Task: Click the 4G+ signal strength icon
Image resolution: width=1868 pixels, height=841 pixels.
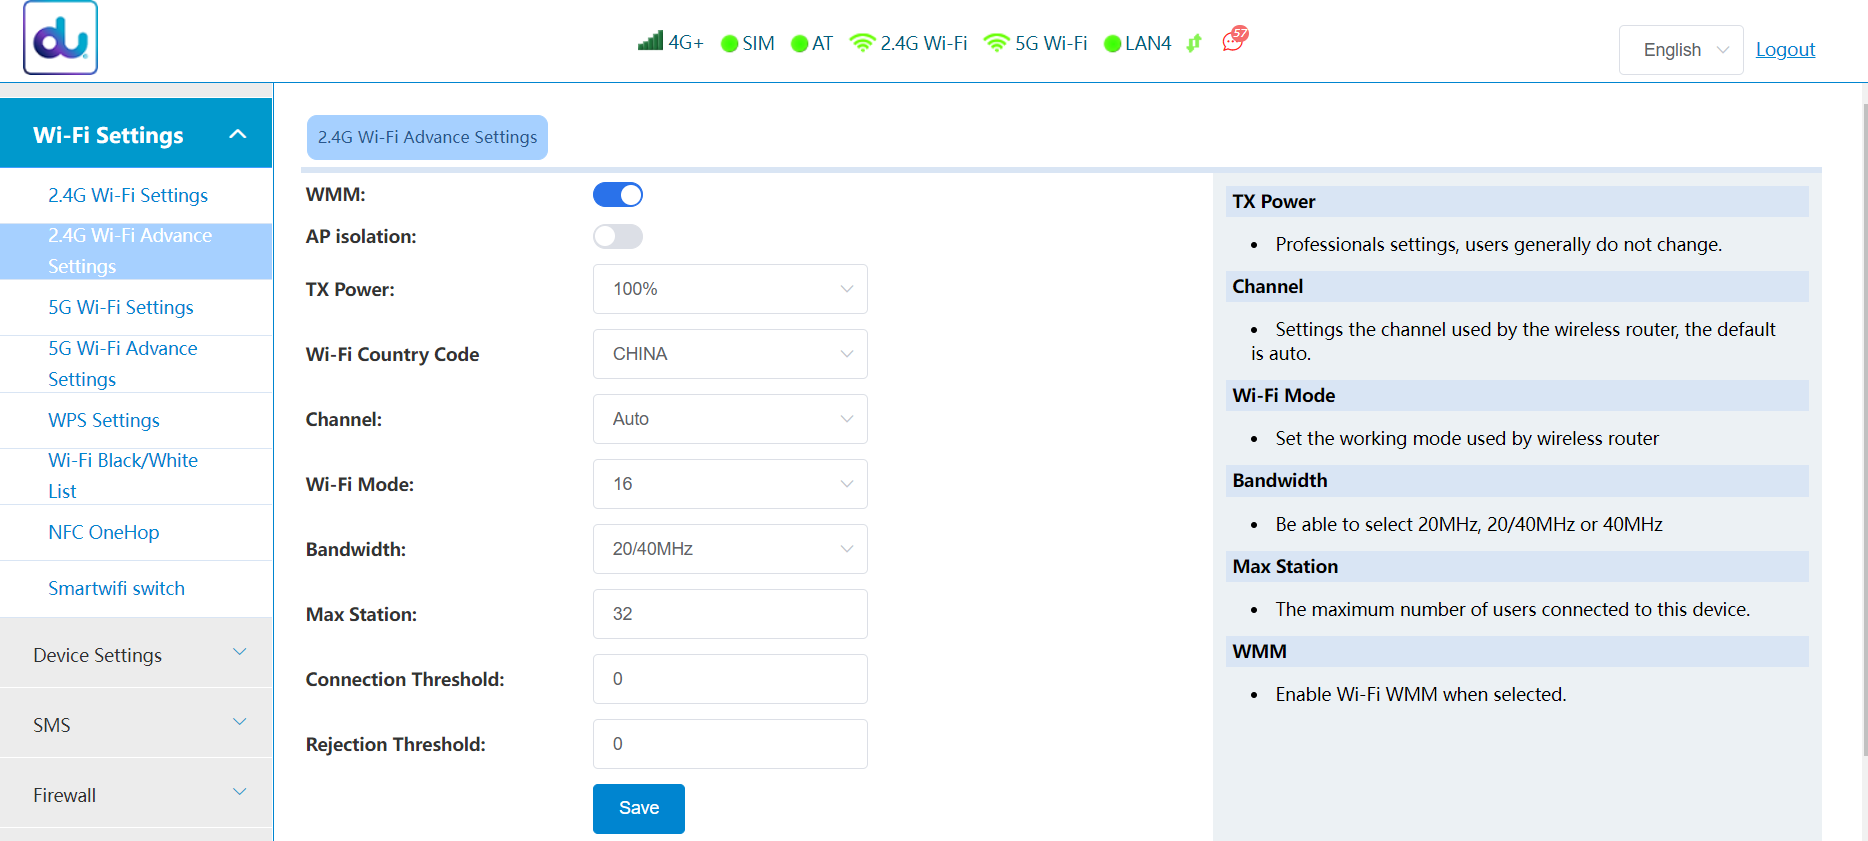Action: click(x=651, y=42)
